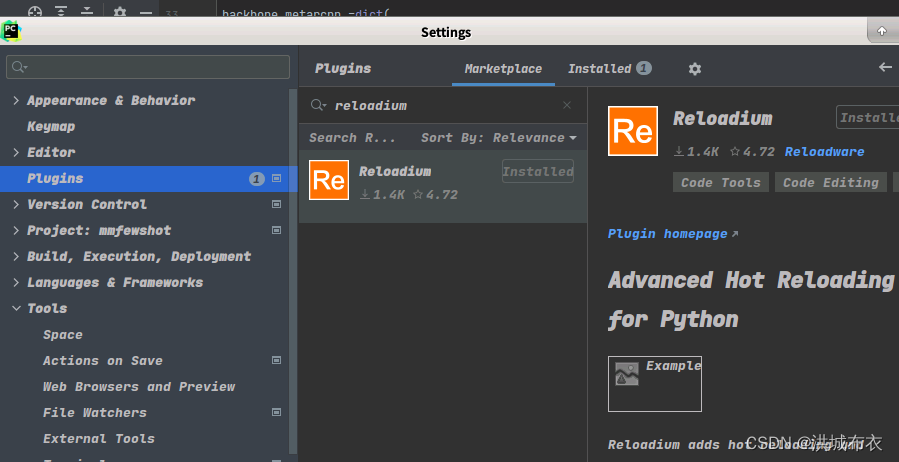
Task: Expand the Version Control node
Action: click(x=16, y=205)
